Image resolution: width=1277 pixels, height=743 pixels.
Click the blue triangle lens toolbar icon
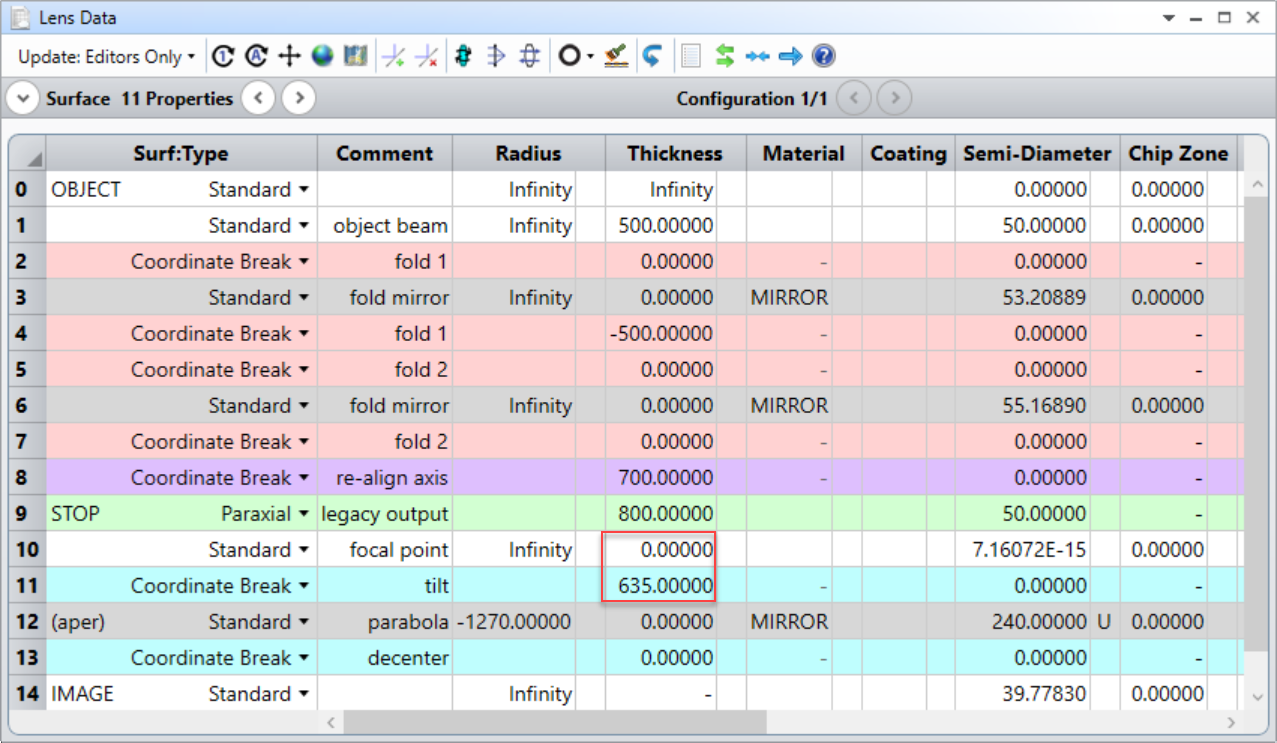click(496, 57)
